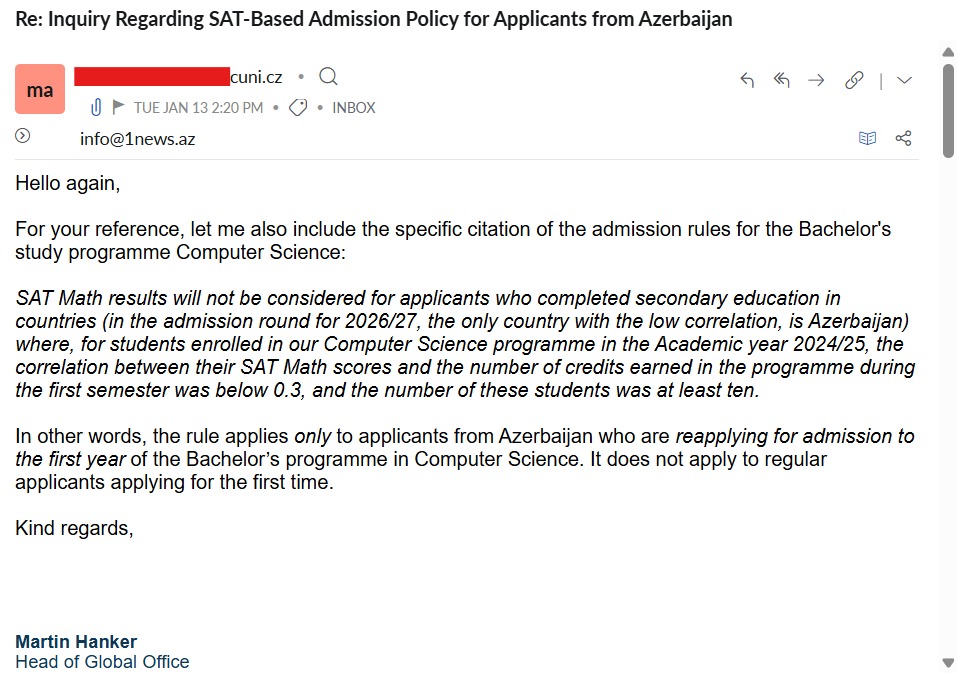
Task: Open the attachment paperclip icon
Action: pos(96,107)
